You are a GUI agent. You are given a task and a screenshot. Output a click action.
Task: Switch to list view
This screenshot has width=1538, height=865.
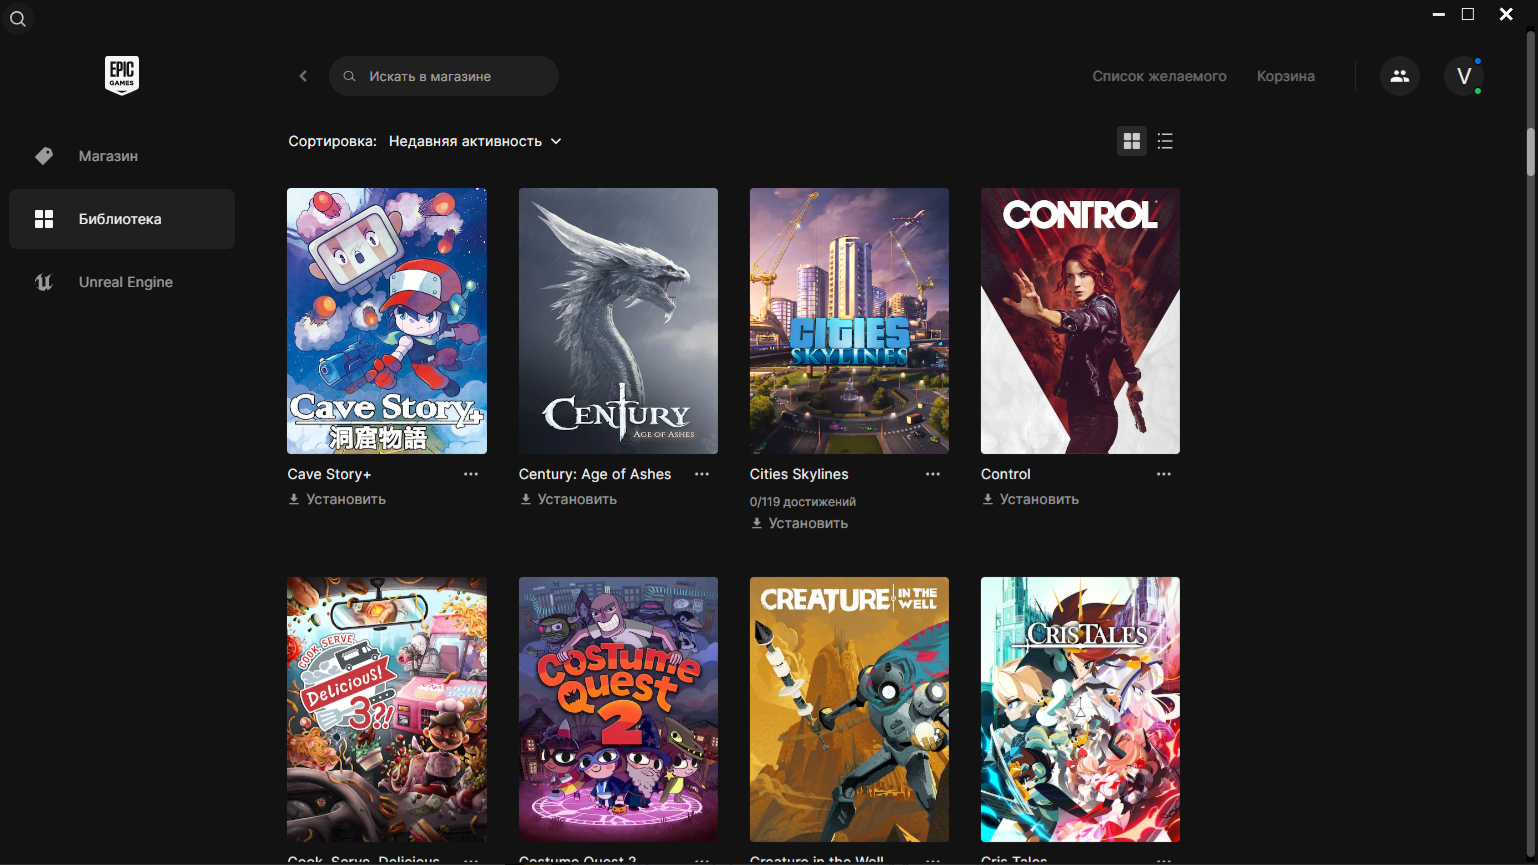(1165, 141)
